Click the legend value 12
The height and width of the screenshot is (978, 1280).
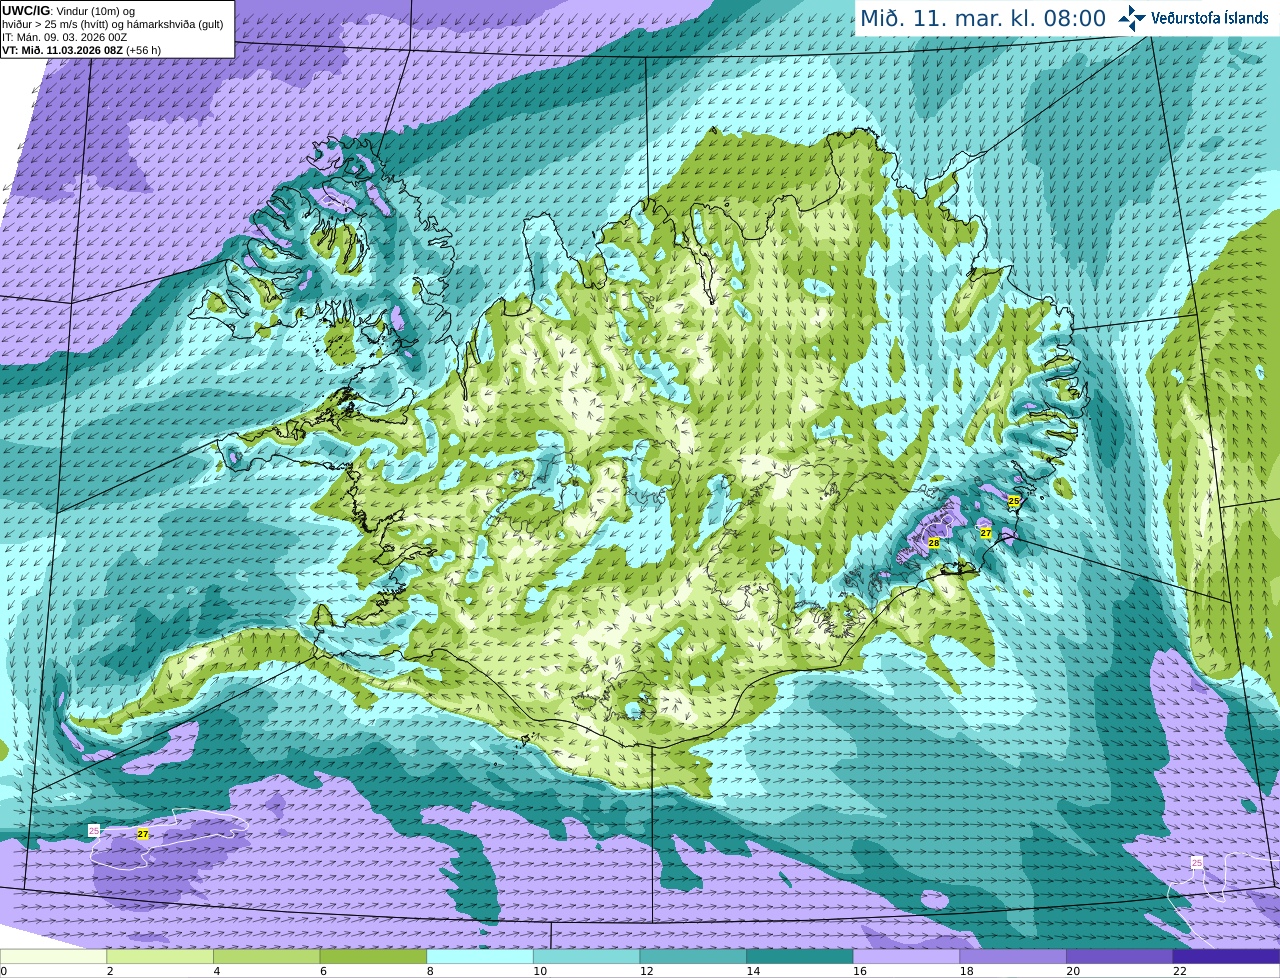(646, 971)
